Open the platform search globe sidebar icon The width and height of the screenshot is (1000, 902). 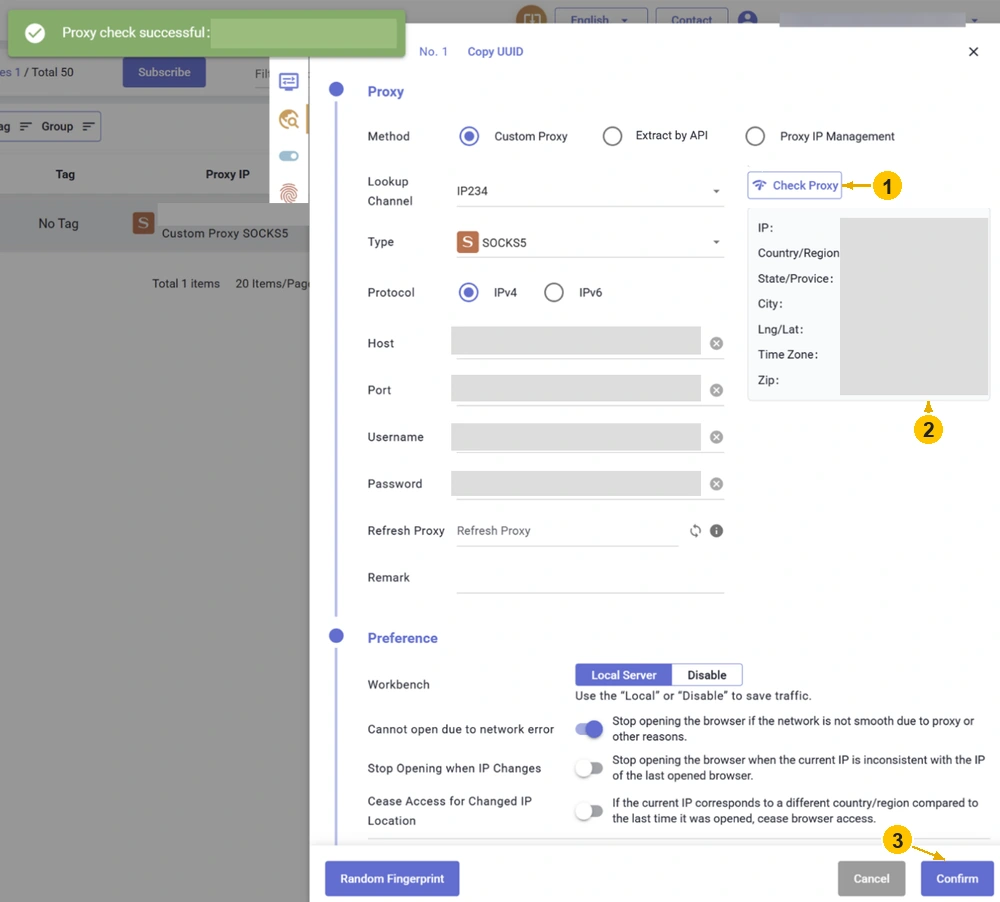point(288,119)
